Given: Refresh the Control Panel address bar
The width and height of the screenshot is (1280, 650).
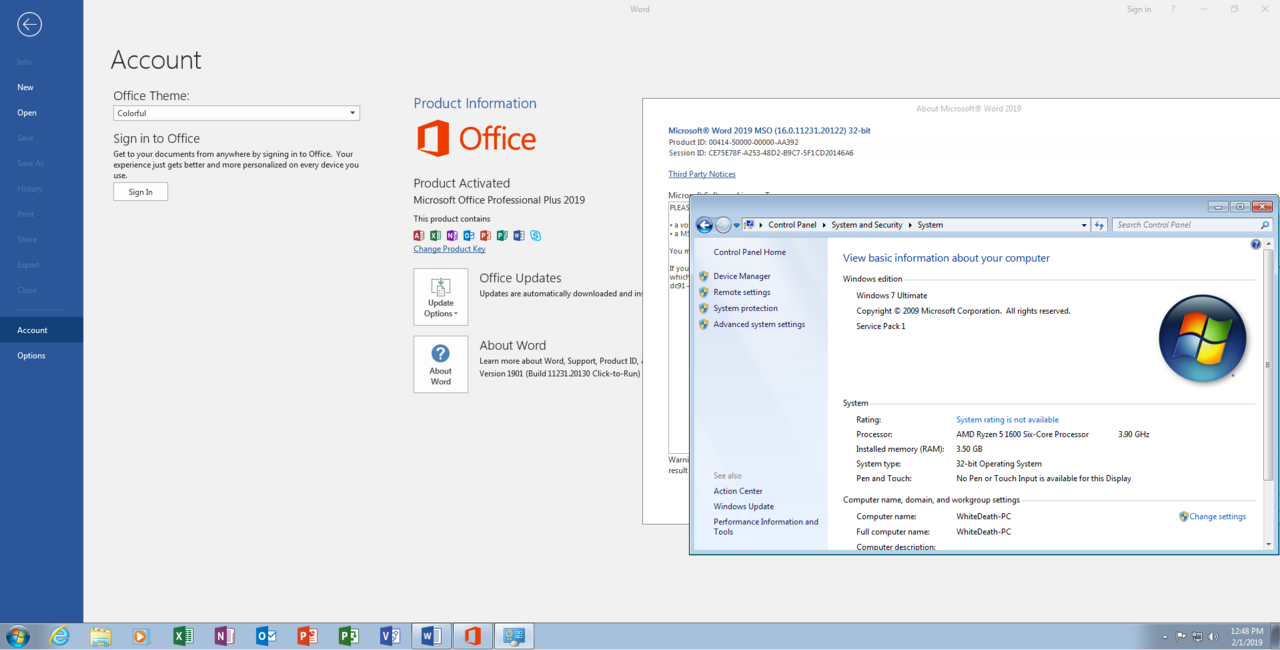Looking at the screenshot, I should click(1099, 225).
